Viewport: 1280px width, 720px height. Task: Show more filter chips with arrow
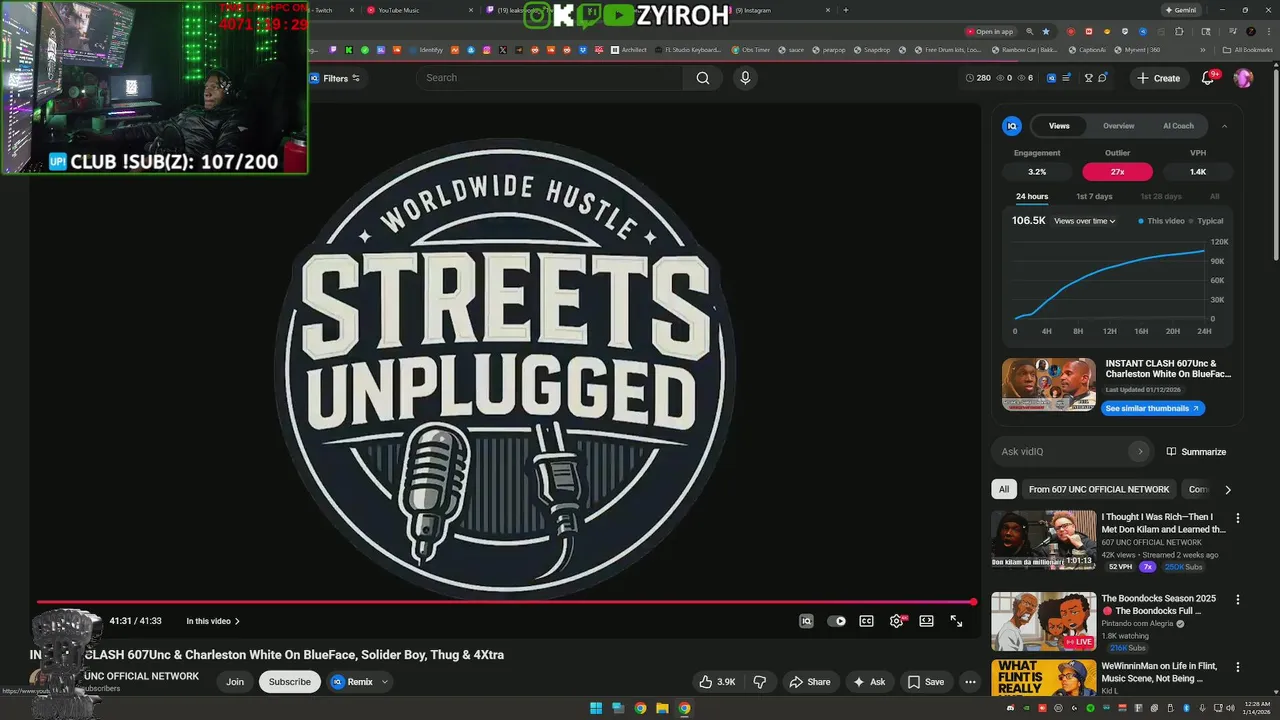click(x=1228, y=489)
